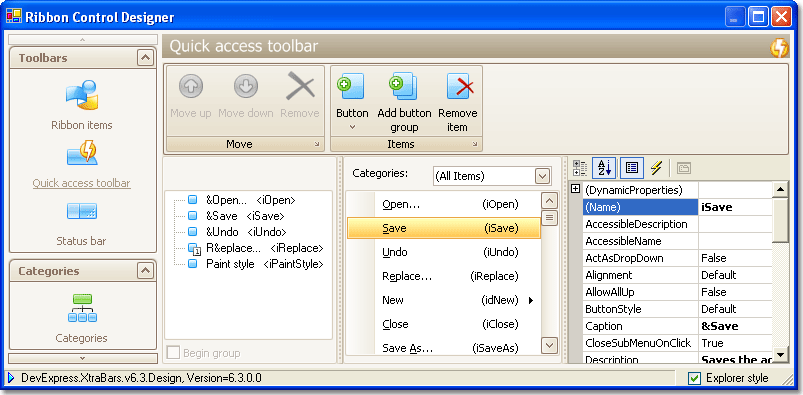Edit the Caption value &Save
803x395 pixels.
(x=735, y=326)
